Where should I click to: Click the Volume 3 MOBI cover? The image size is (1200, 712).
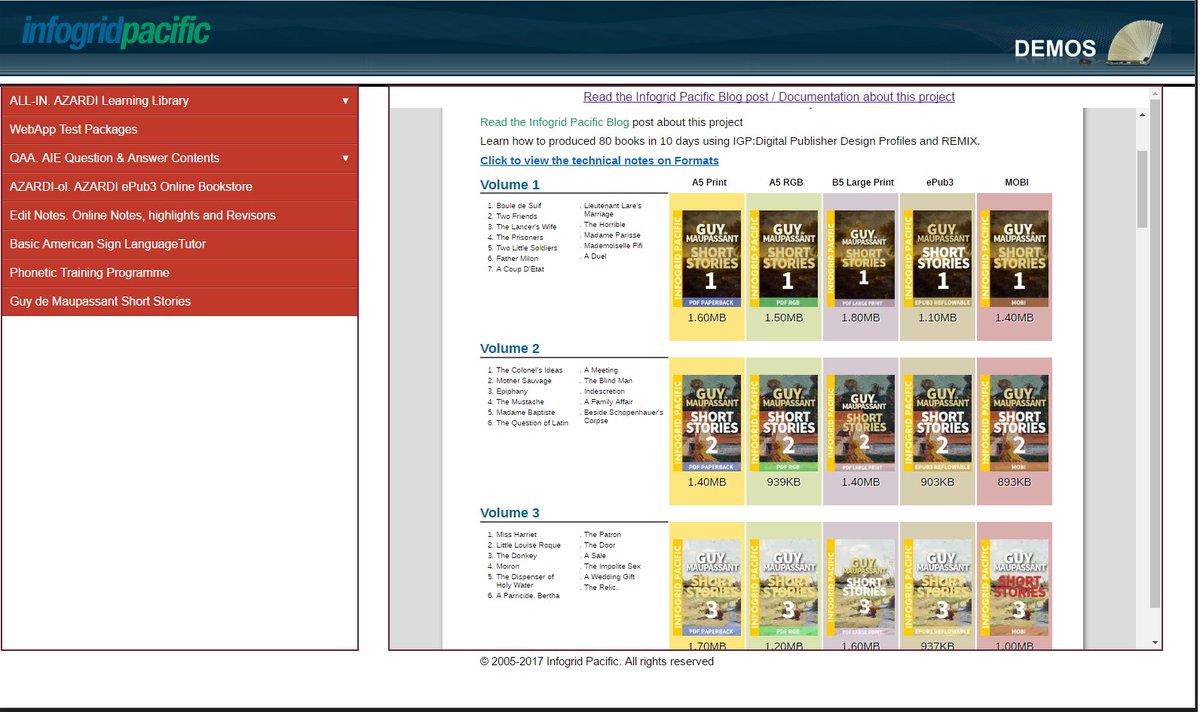1014,583
